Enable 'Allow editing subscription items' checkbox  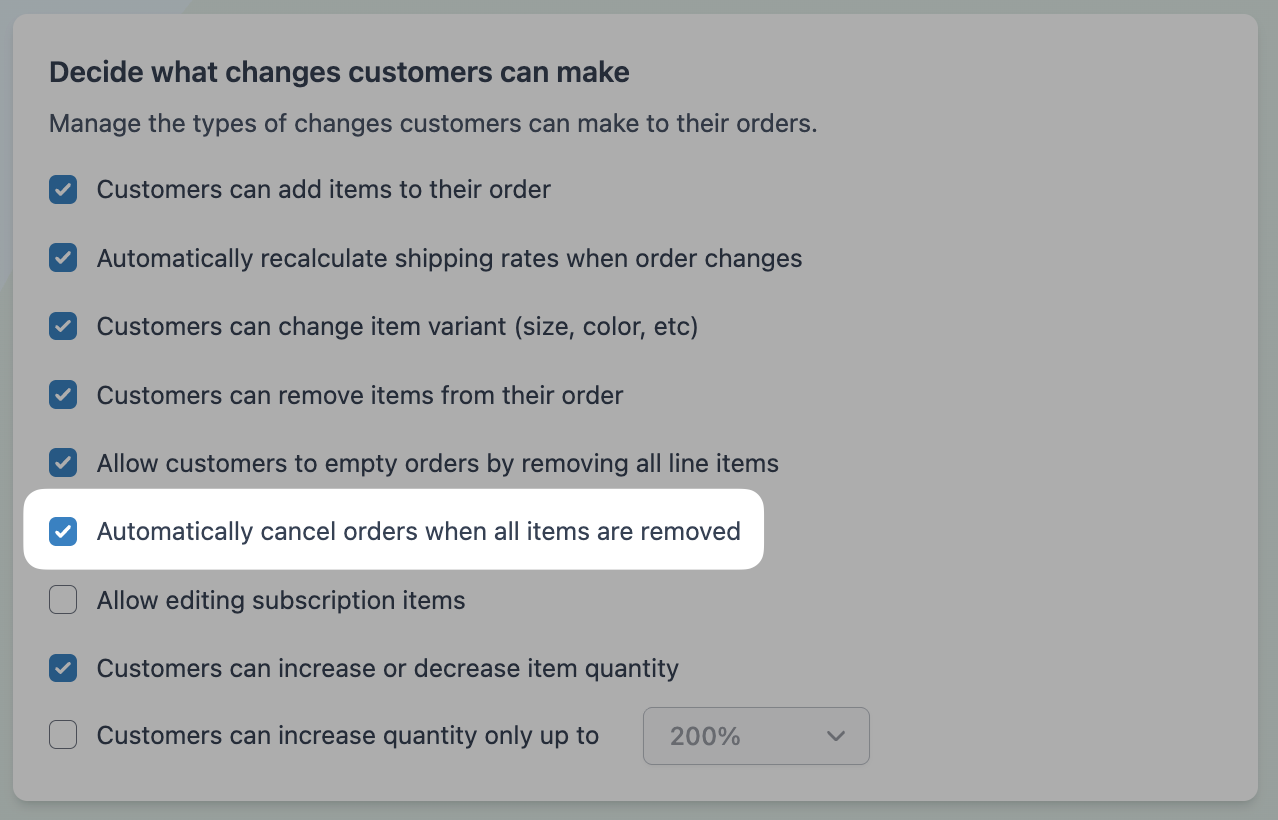[63, 600]
